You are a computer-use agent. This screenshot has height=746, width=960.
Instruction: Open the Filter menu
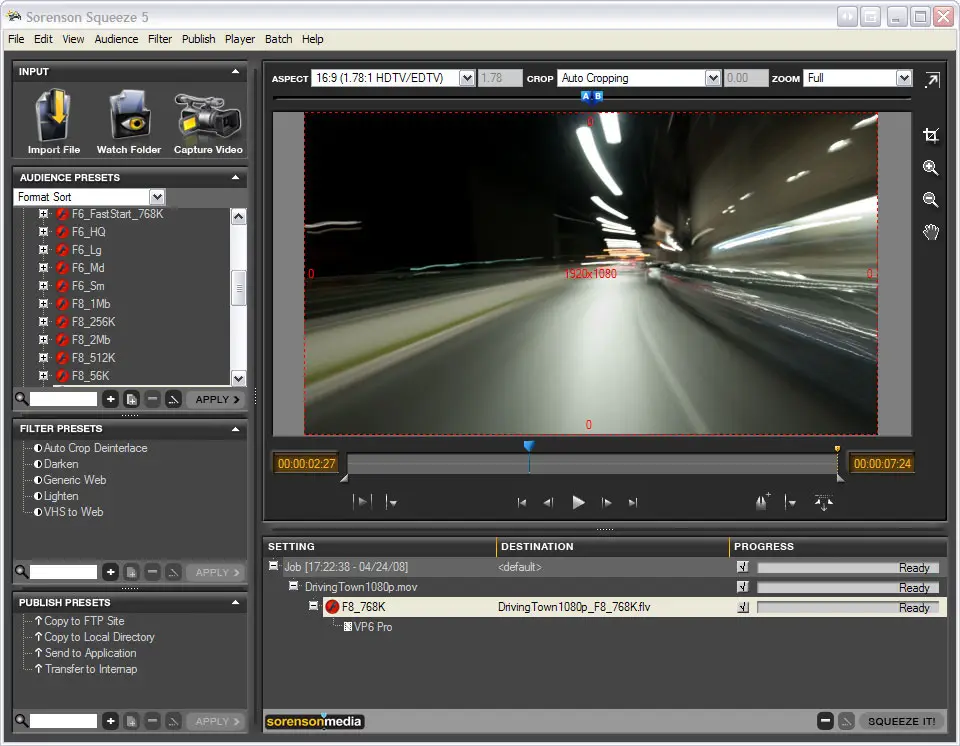coord(160,39)
